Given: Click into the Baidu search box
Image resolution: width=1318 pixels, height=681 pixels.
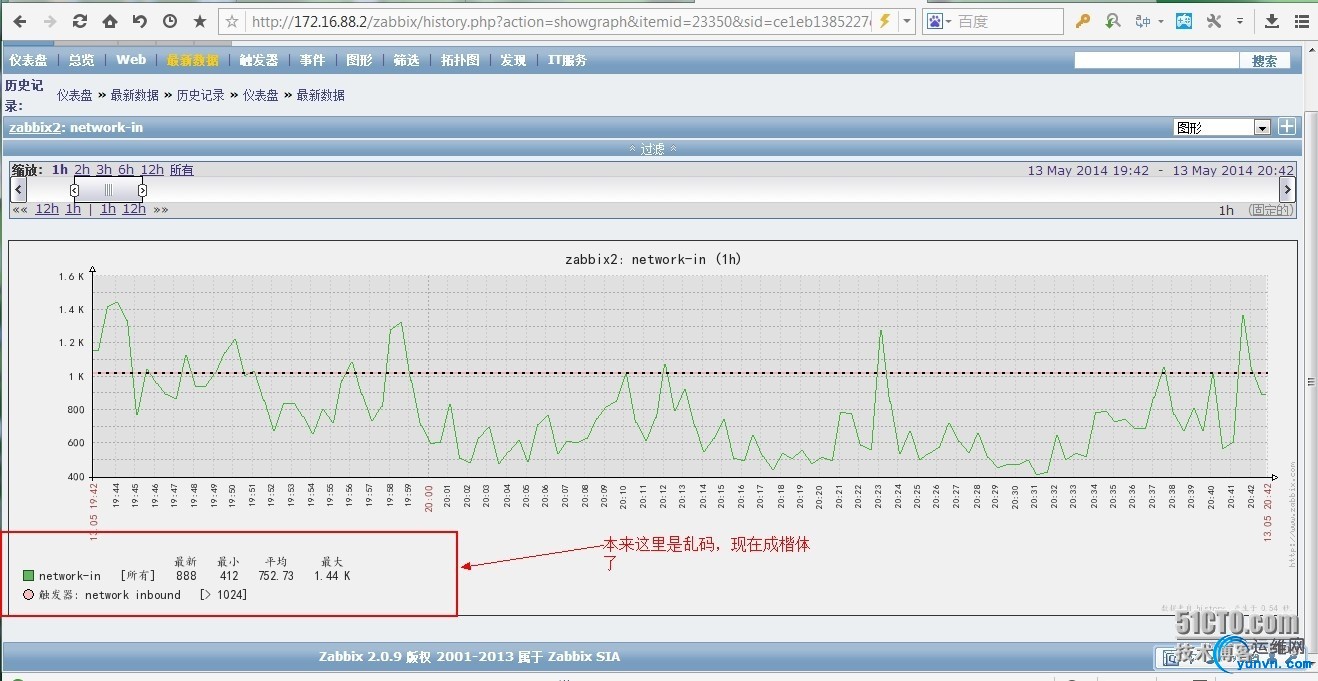Looking at the screenshot, I should pyautogui.click(x=1008, y=21).
